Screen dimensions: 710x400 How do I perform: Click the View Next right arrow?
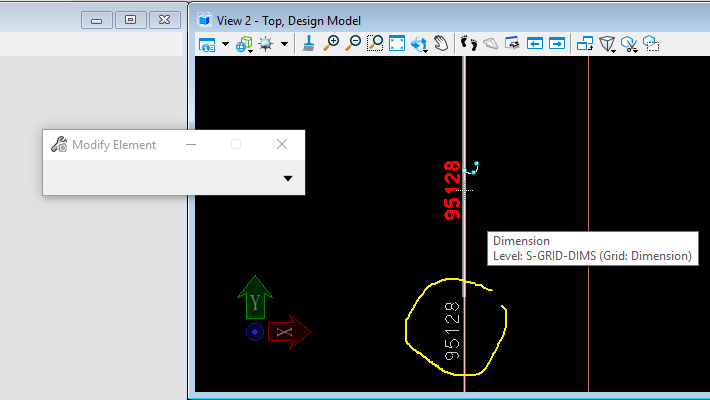tap(557, 43)
